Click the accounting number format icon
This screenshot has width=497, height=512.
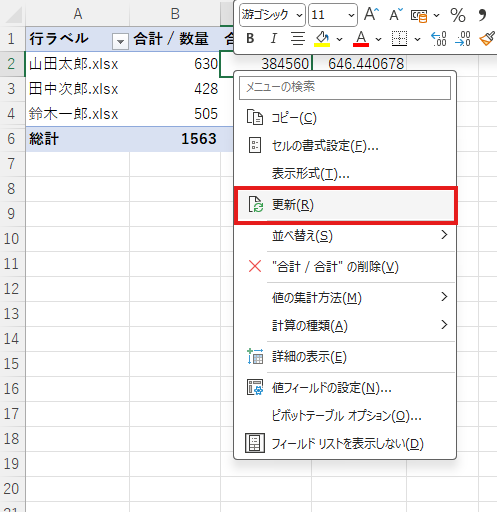(419, 15)
